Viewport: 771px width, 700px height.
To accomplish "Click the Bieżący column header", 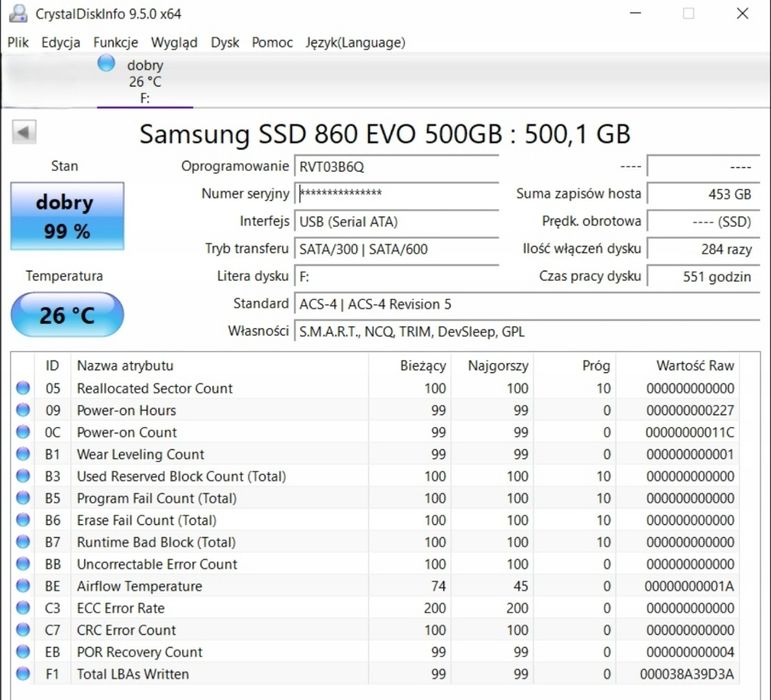I will 410,366.
